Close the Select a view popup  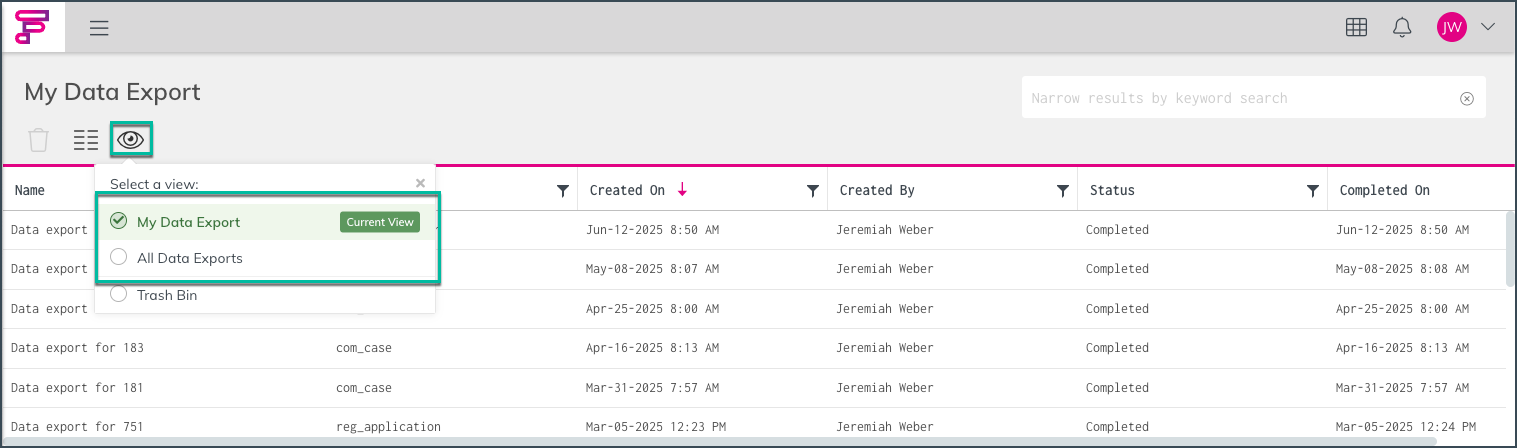[x=420, y=183]
